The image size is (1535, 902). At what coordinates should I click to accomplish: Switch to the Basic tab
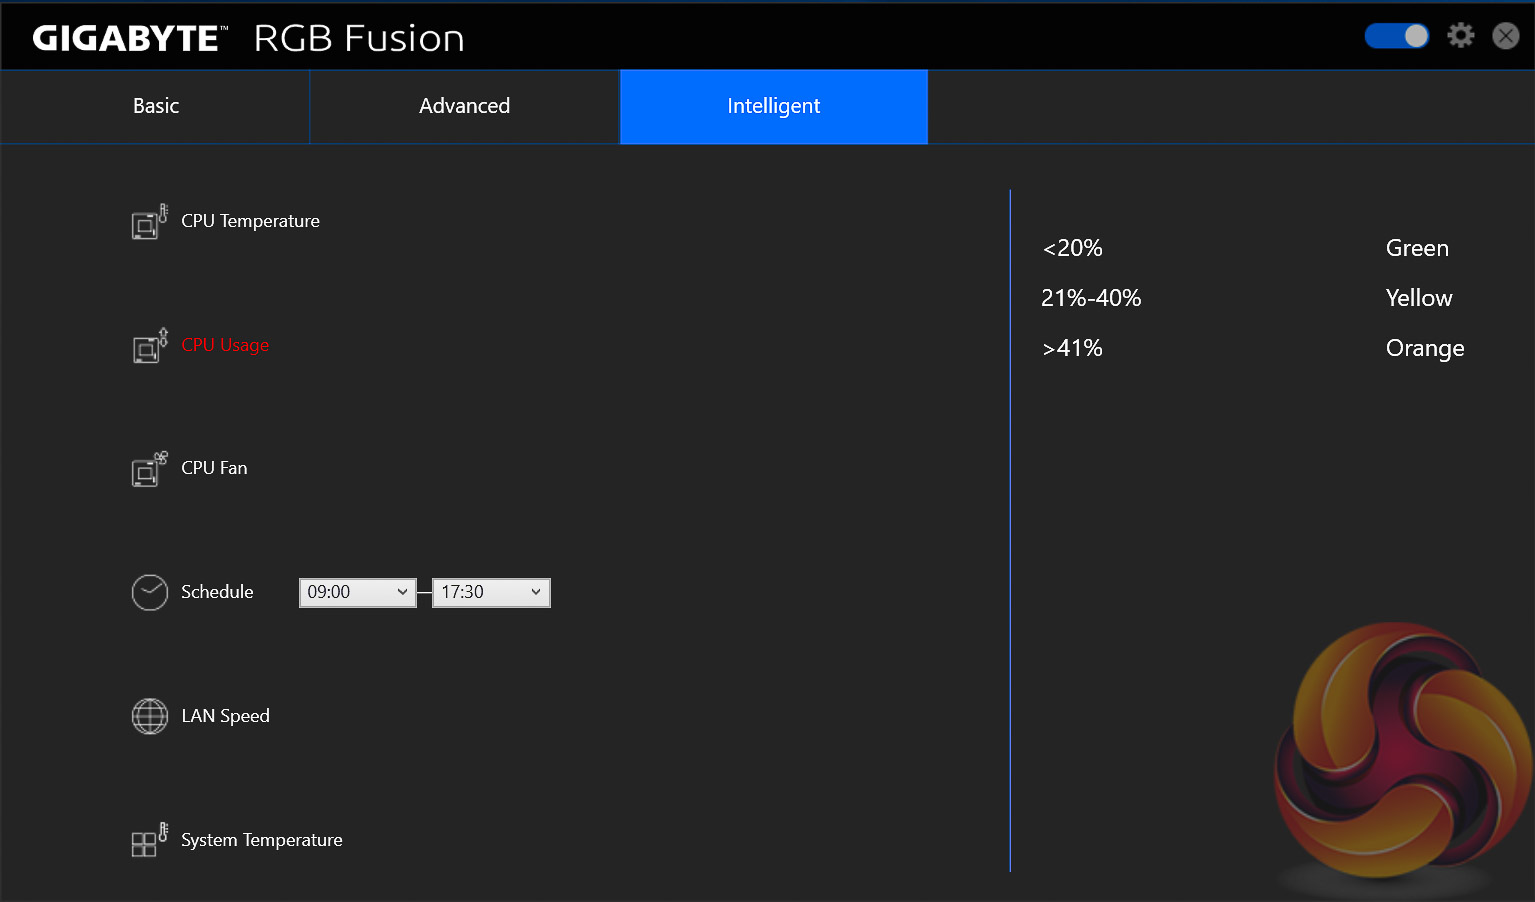(156, 106)
